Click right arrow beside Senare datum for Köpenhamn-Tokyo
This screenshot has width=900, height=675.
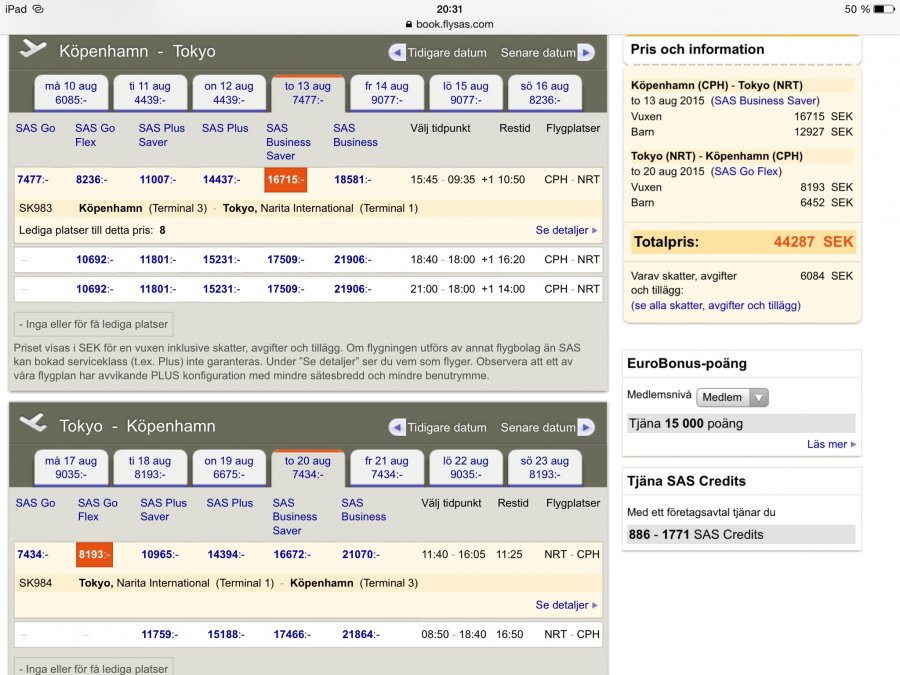coord(586,53)
